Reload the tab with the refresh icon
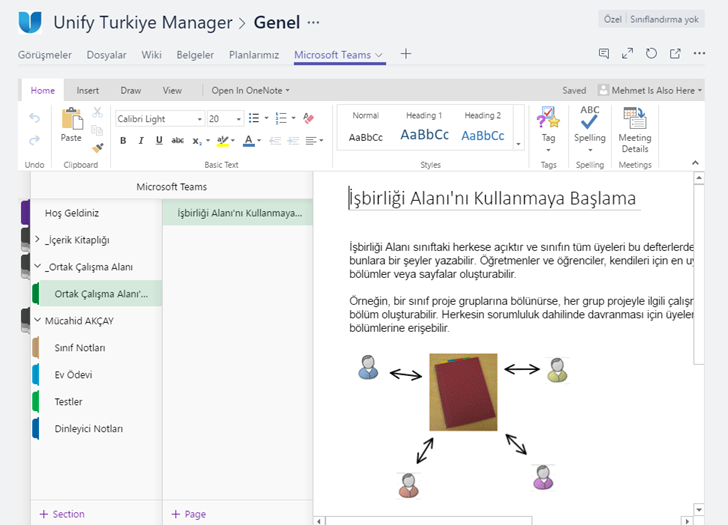This screenshot has width=728, height=525. (651, 53)
